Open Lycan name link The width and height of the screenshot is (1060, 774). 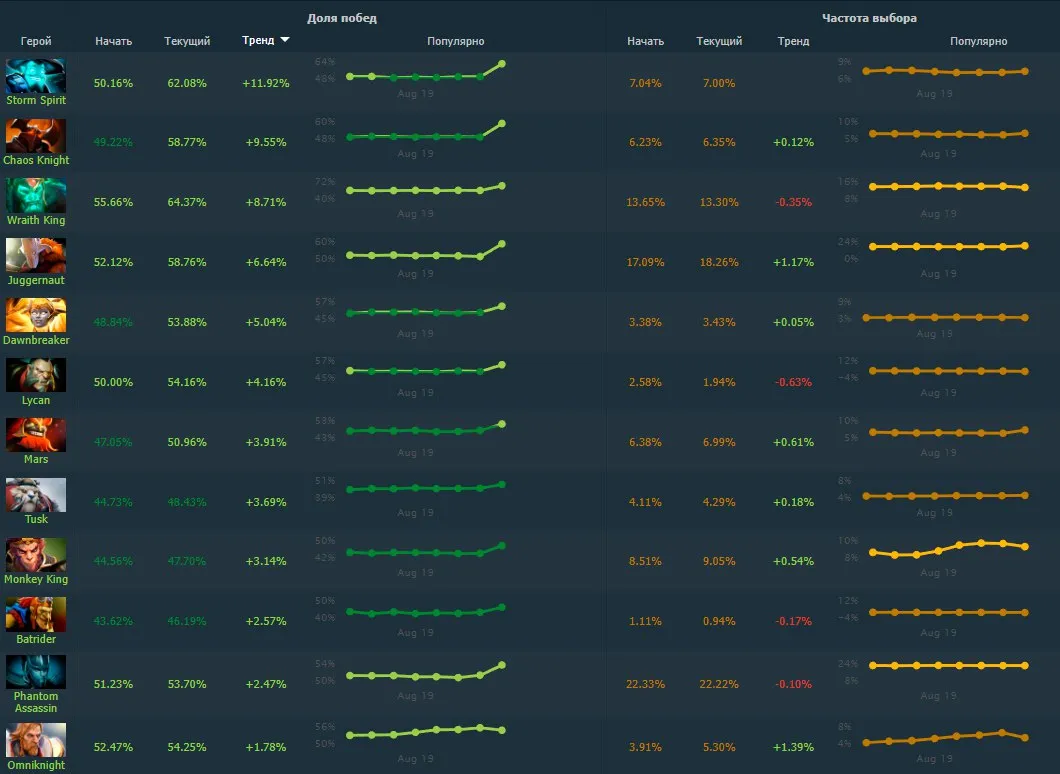[36, 400]
